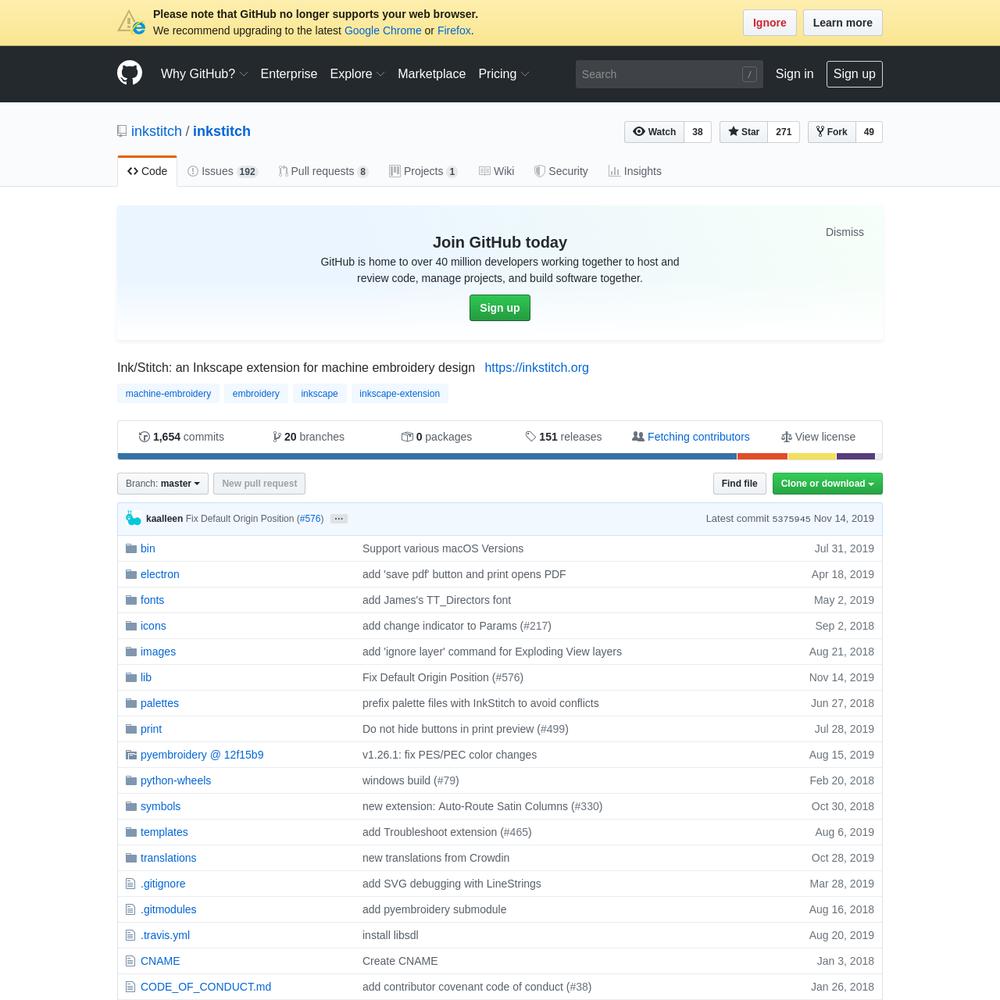Click the submodule icon for pyembroidery

point(131,754)
